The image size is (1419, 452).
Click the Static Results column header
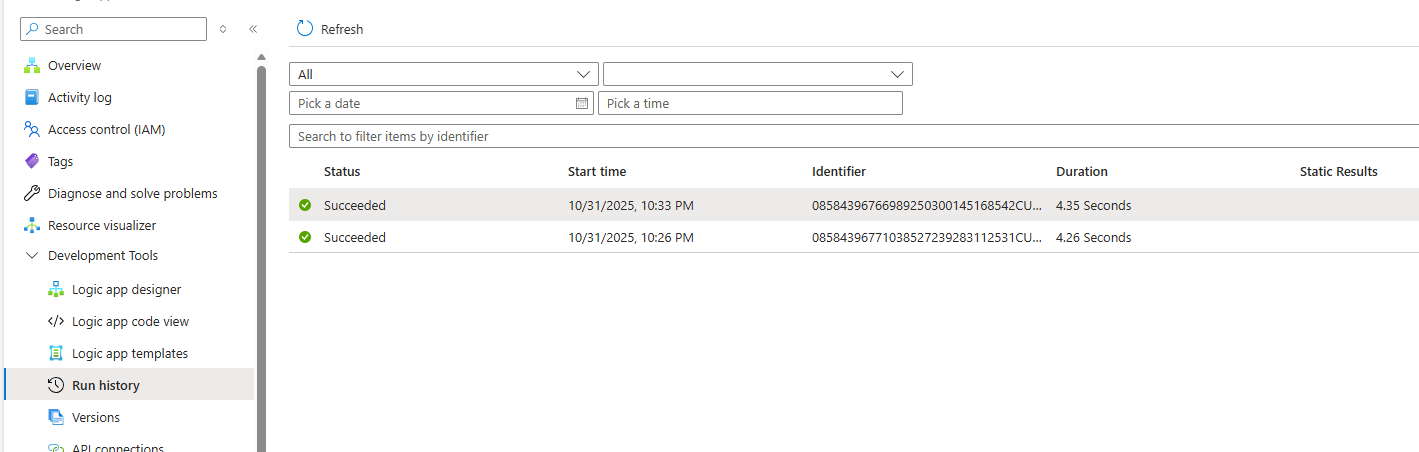point(1339,172)
